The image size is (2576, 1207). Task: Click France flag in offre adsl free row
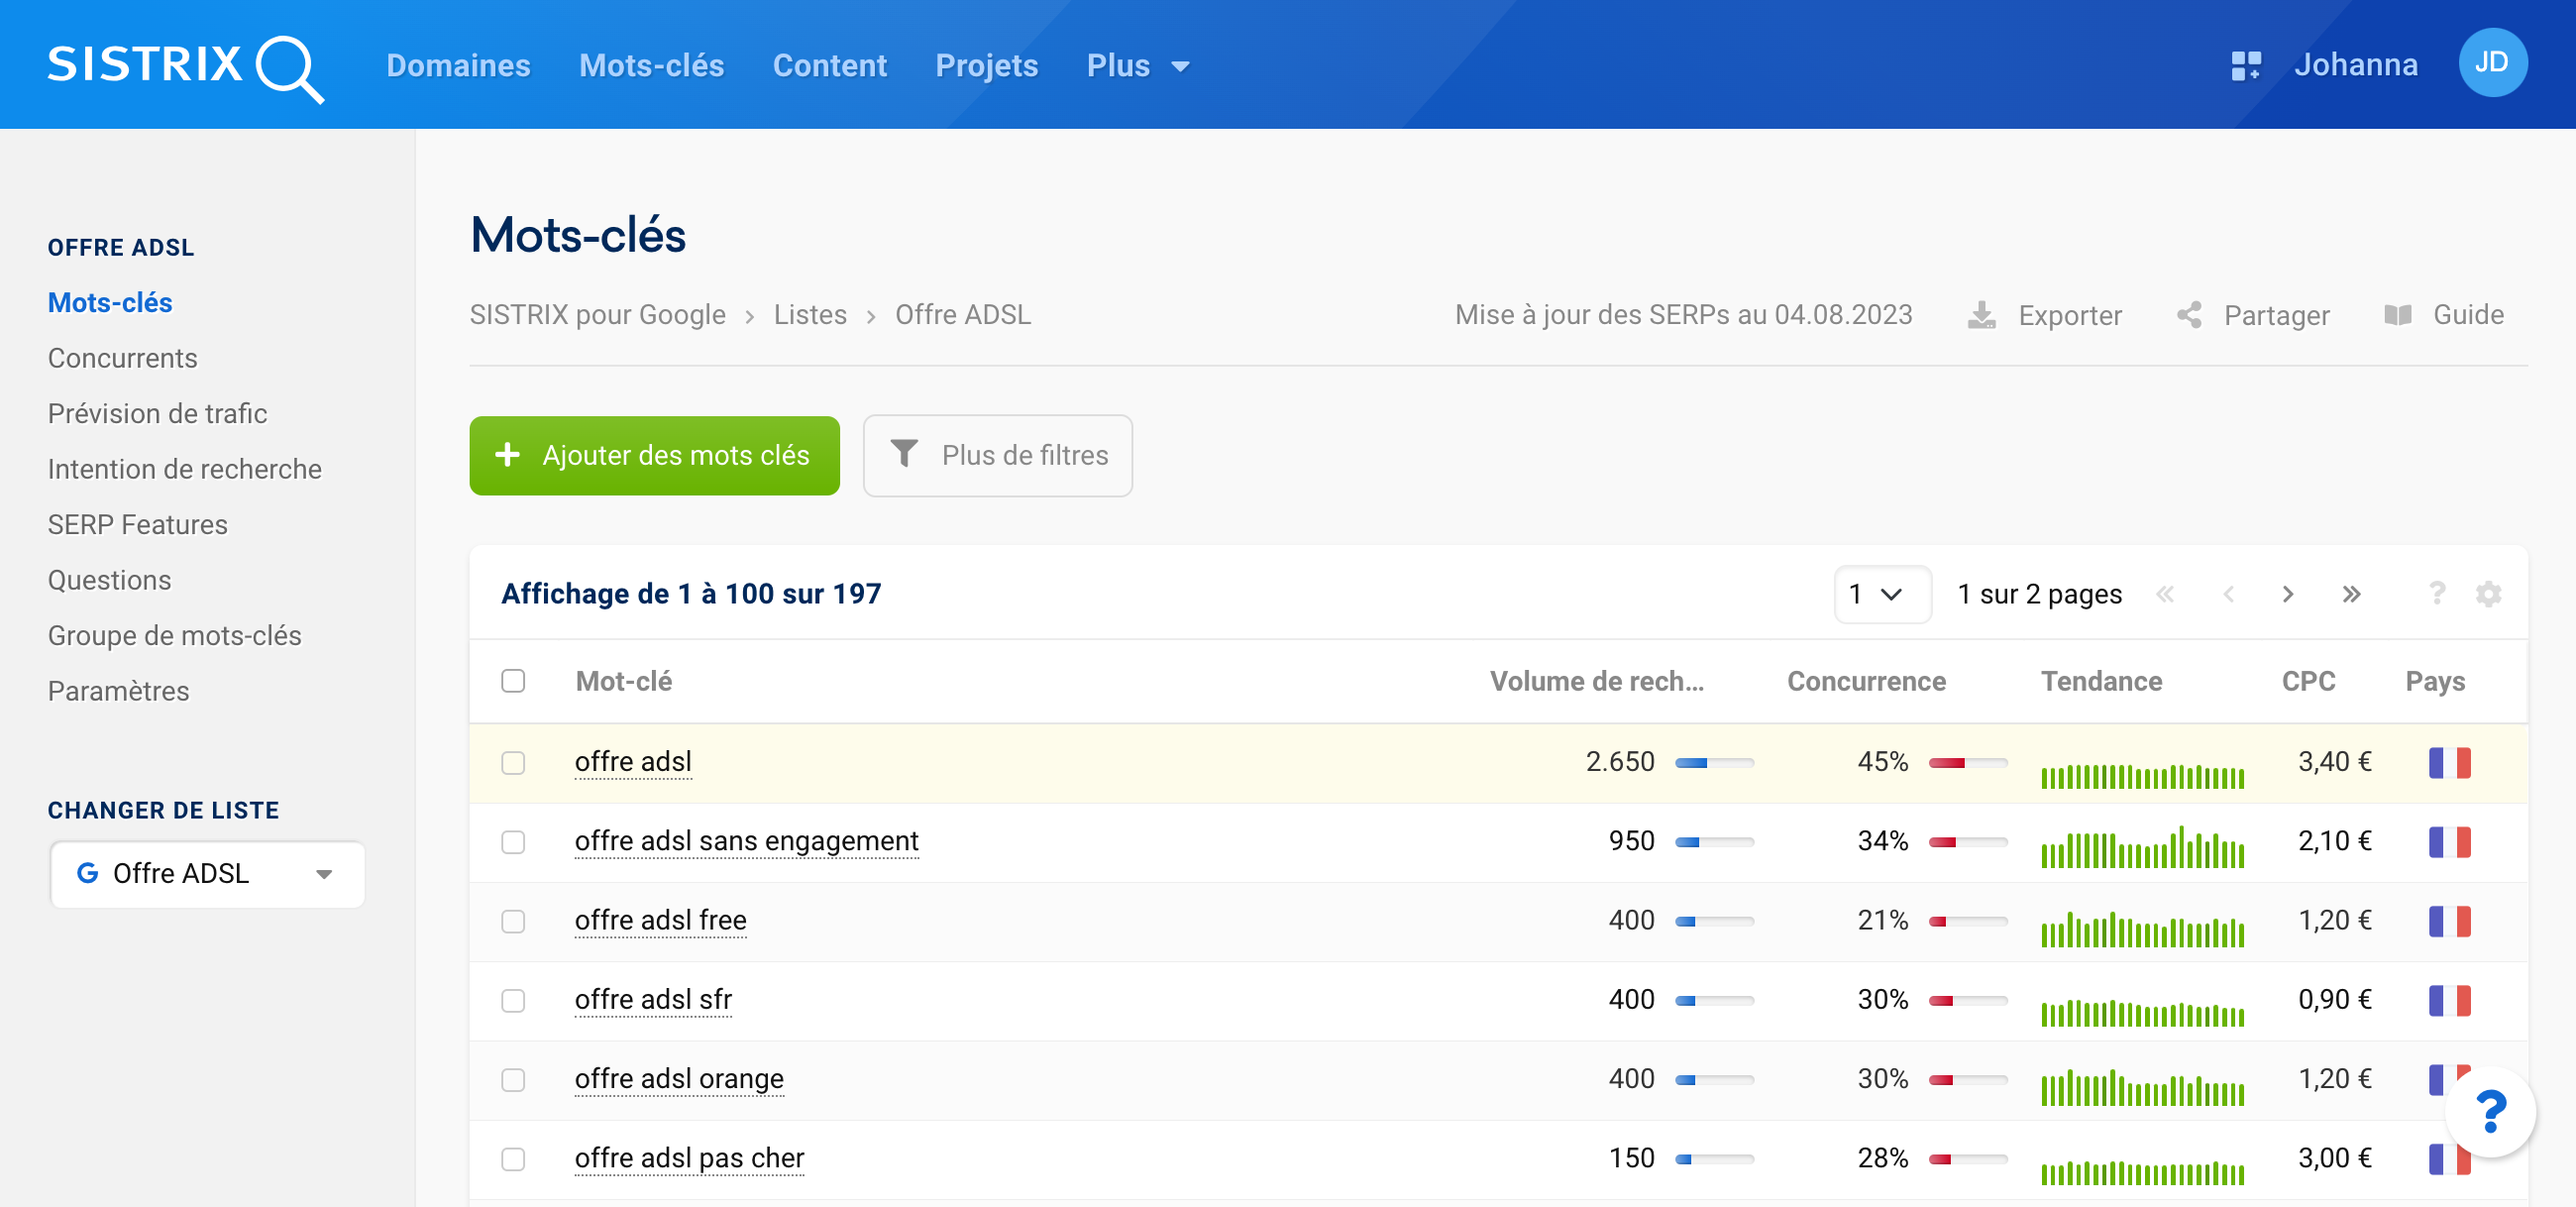point(2449,921)
